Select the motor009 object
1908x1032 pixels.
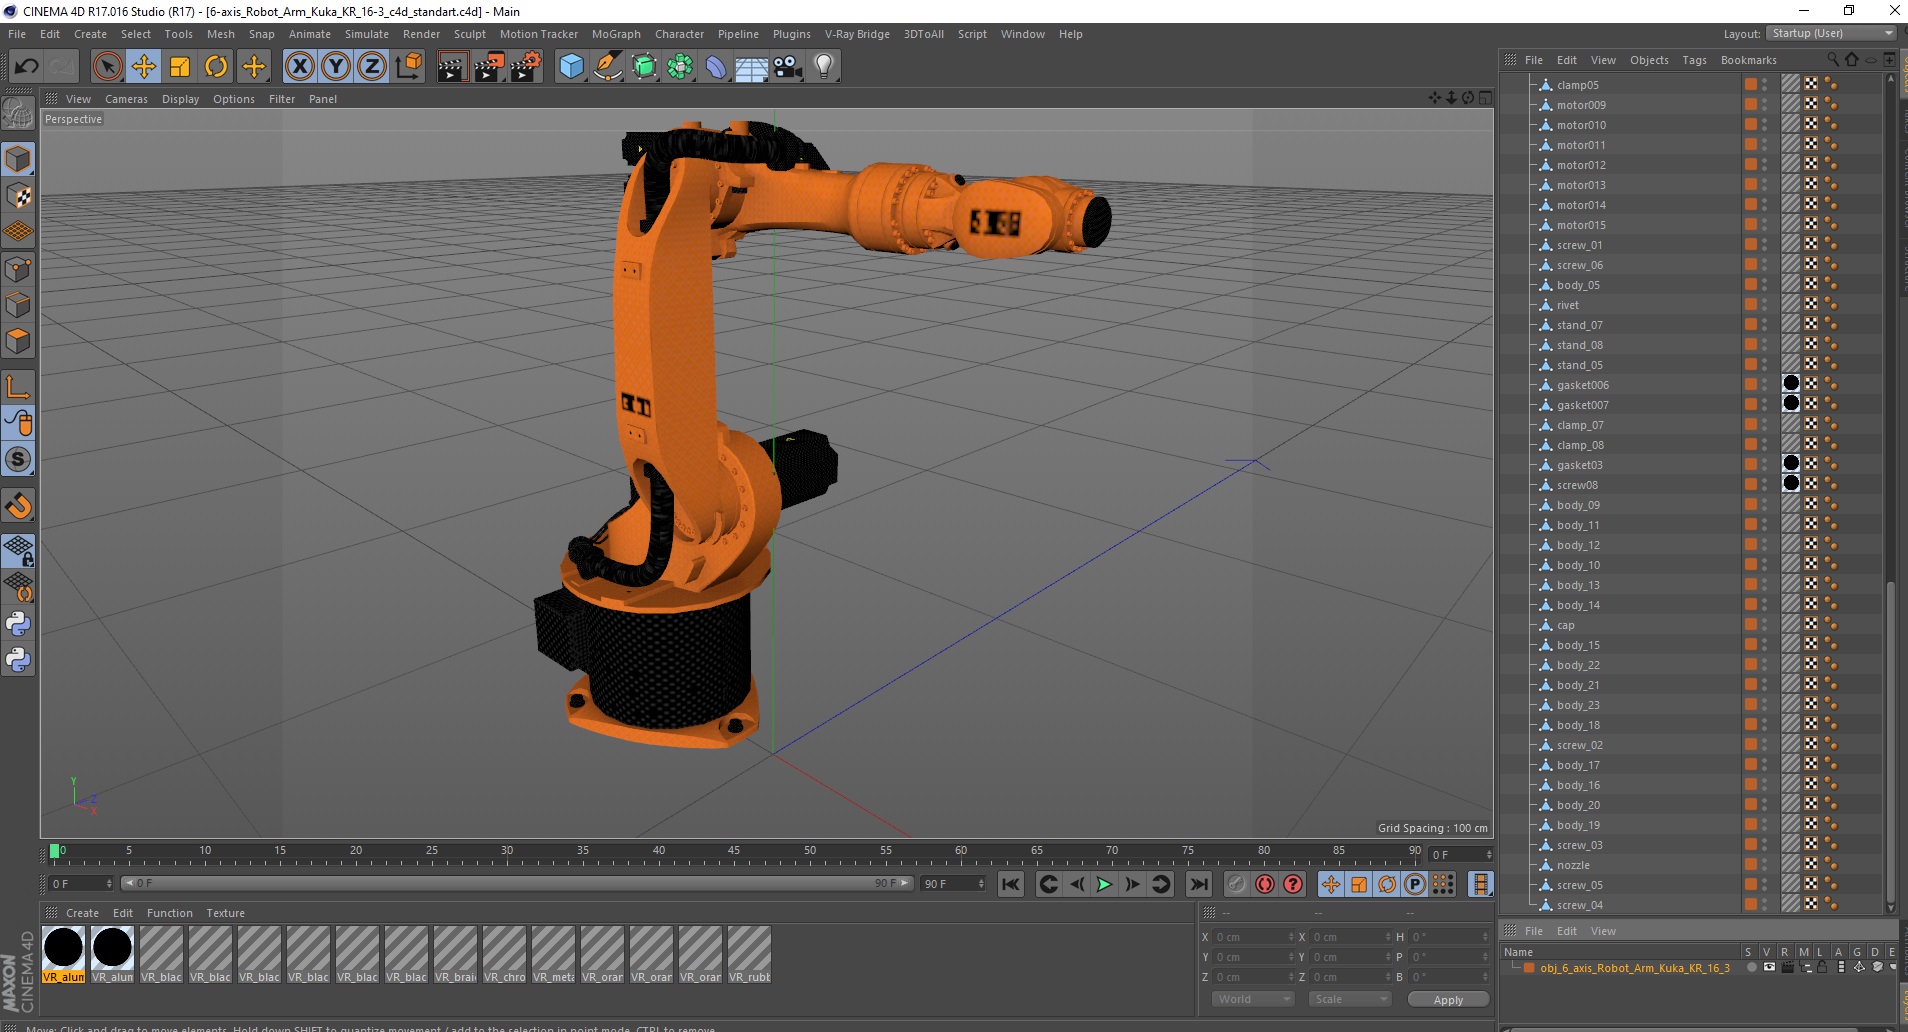pyautogui.click(x=1581, y=105)
